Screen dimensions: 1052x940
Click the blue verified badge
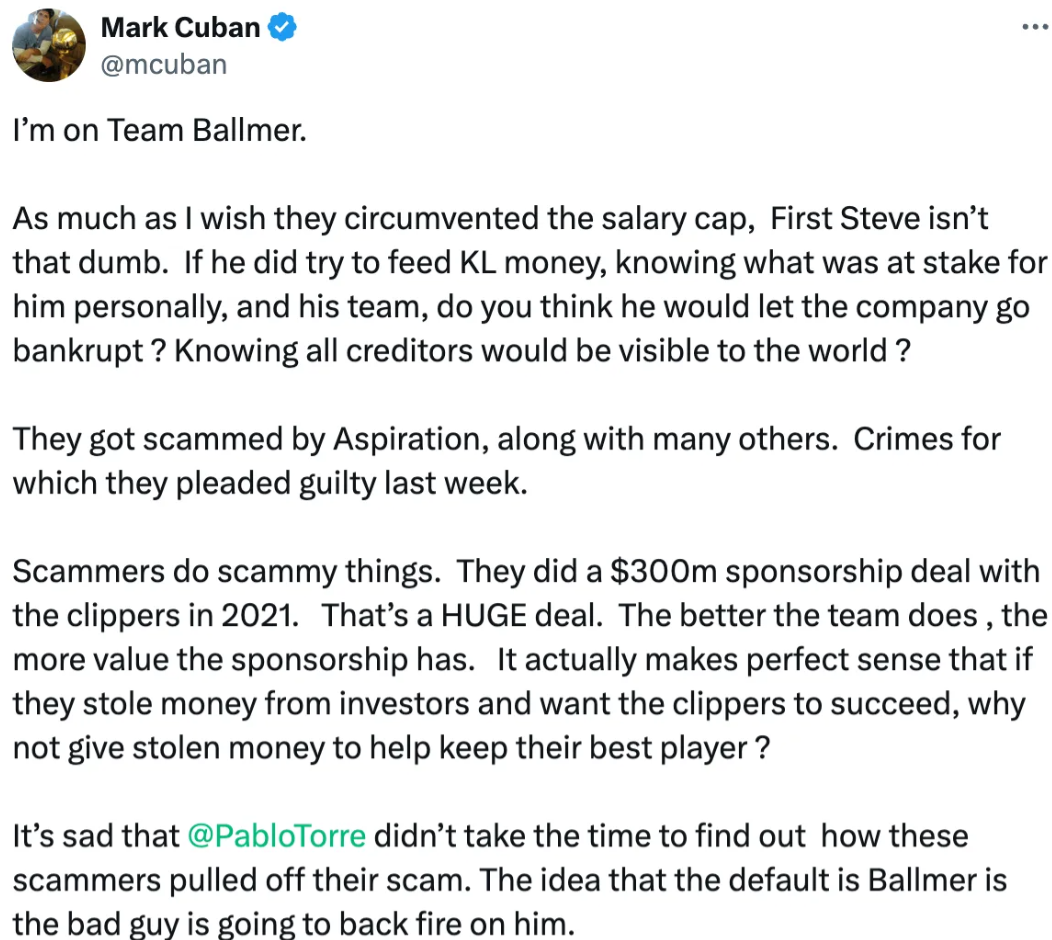284,28
